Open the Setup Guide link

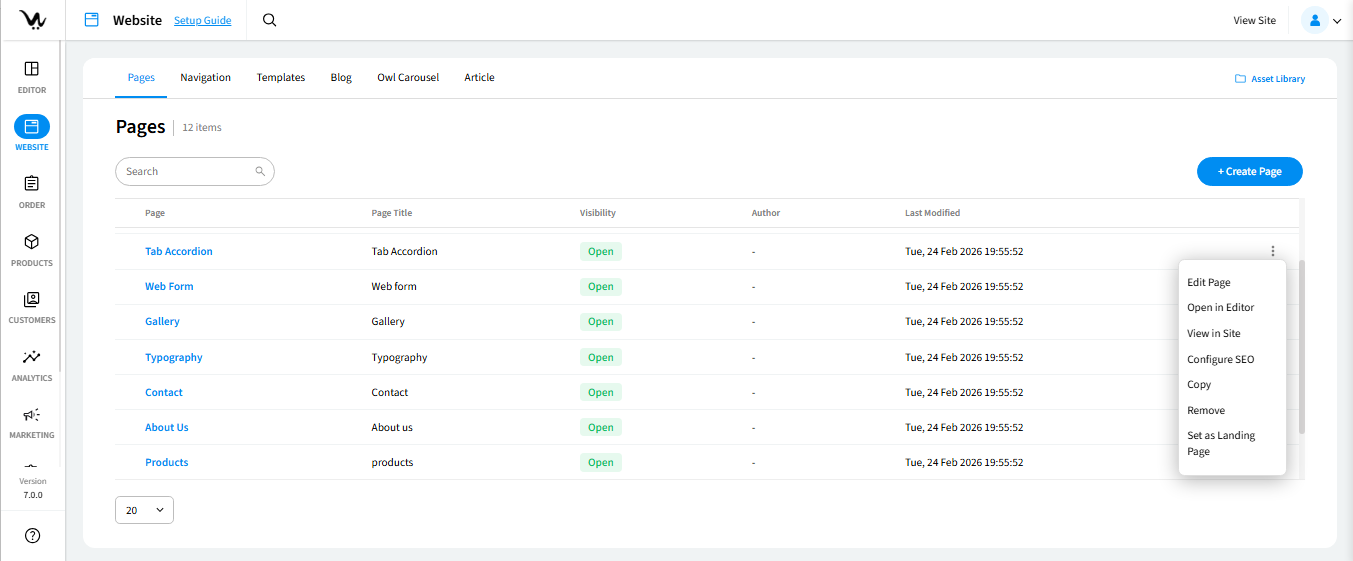[x=202, y=20]
